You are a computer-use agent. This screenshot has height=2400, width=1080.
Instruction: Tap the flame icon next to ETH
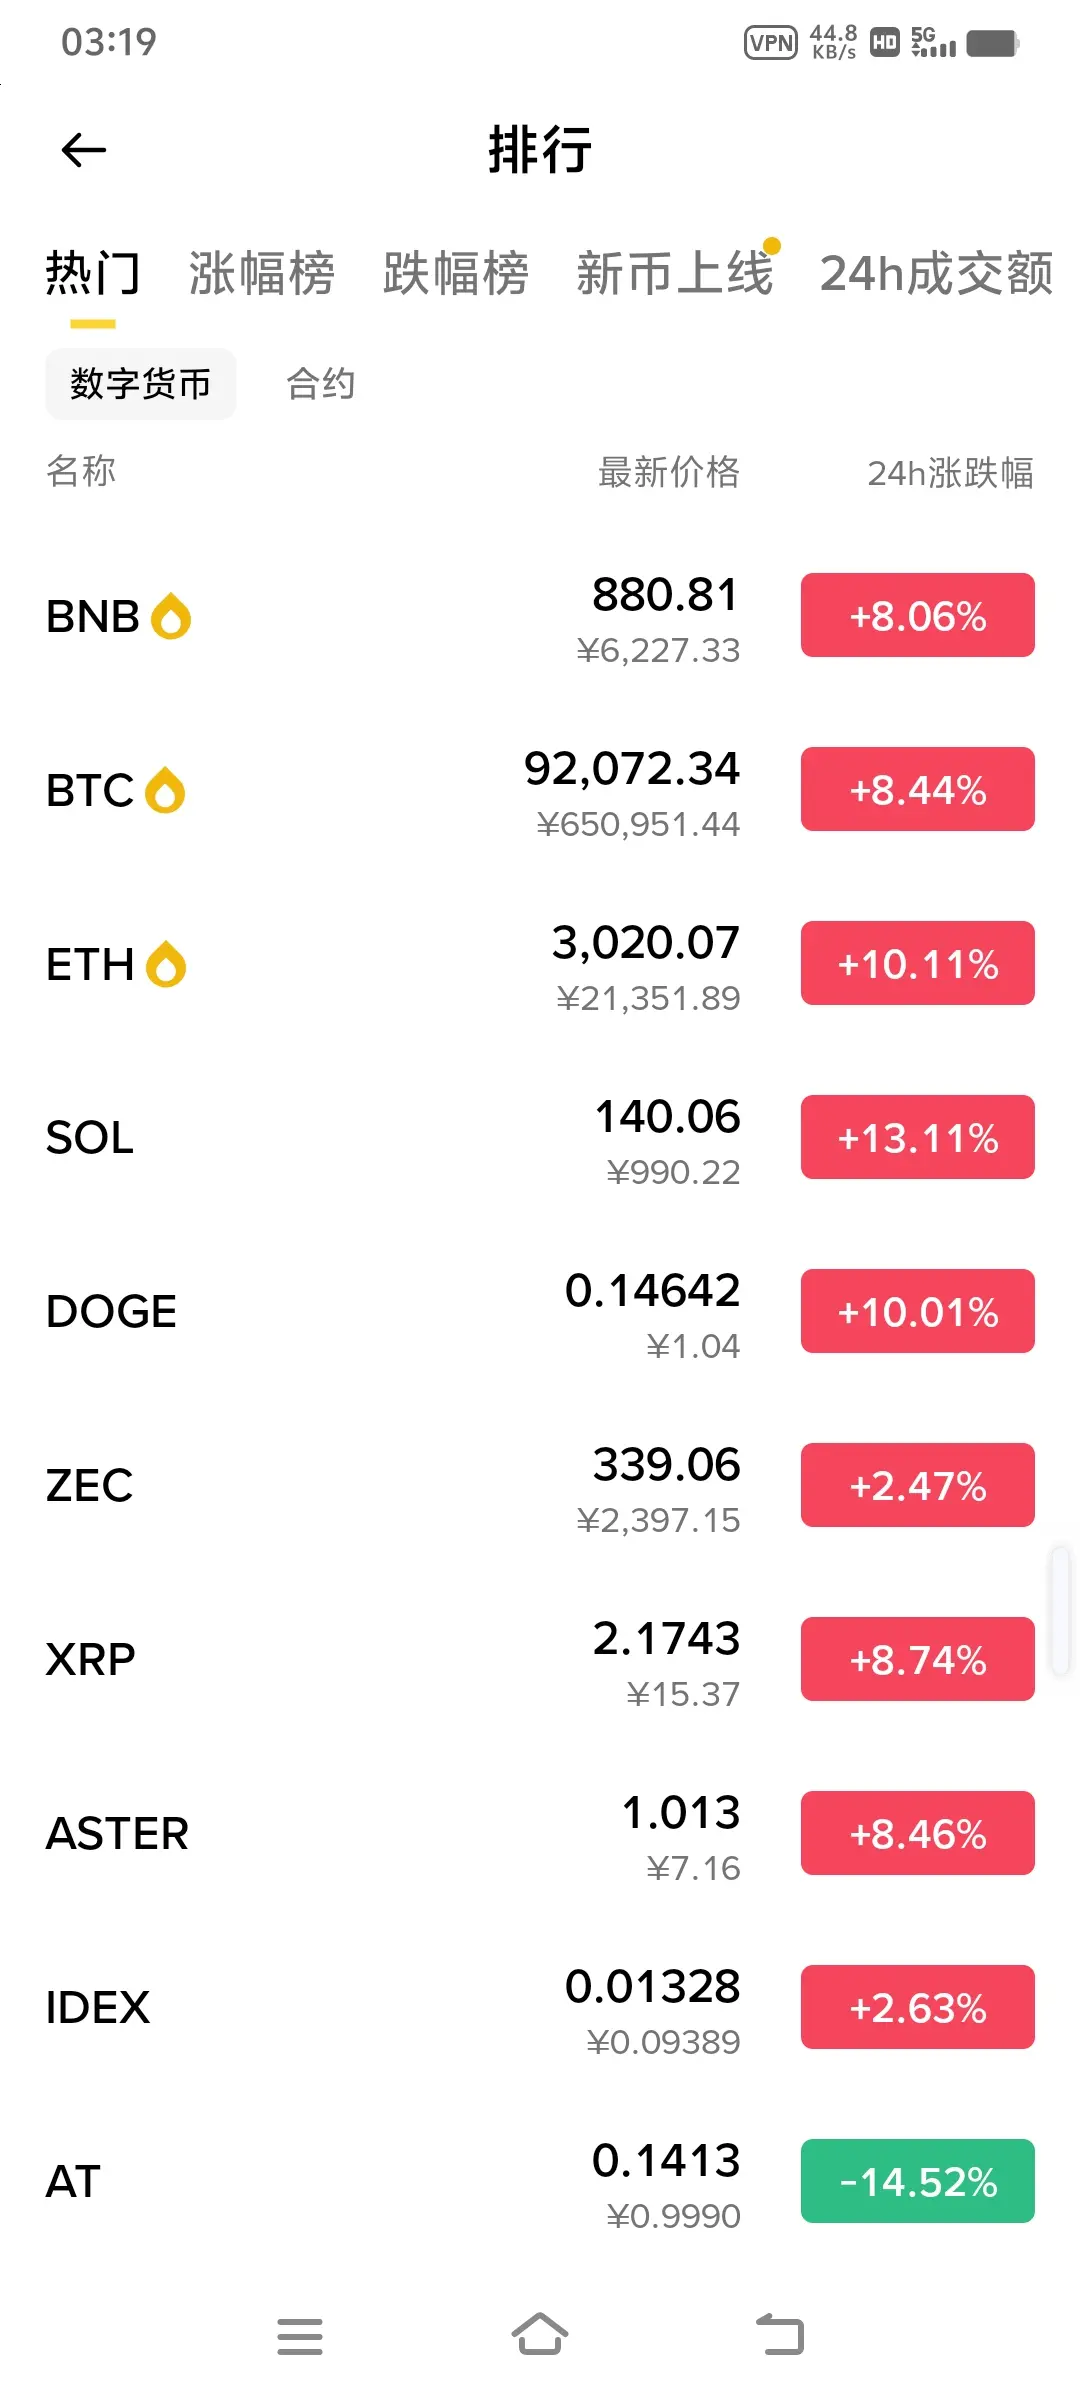click(x=166, y=964)
